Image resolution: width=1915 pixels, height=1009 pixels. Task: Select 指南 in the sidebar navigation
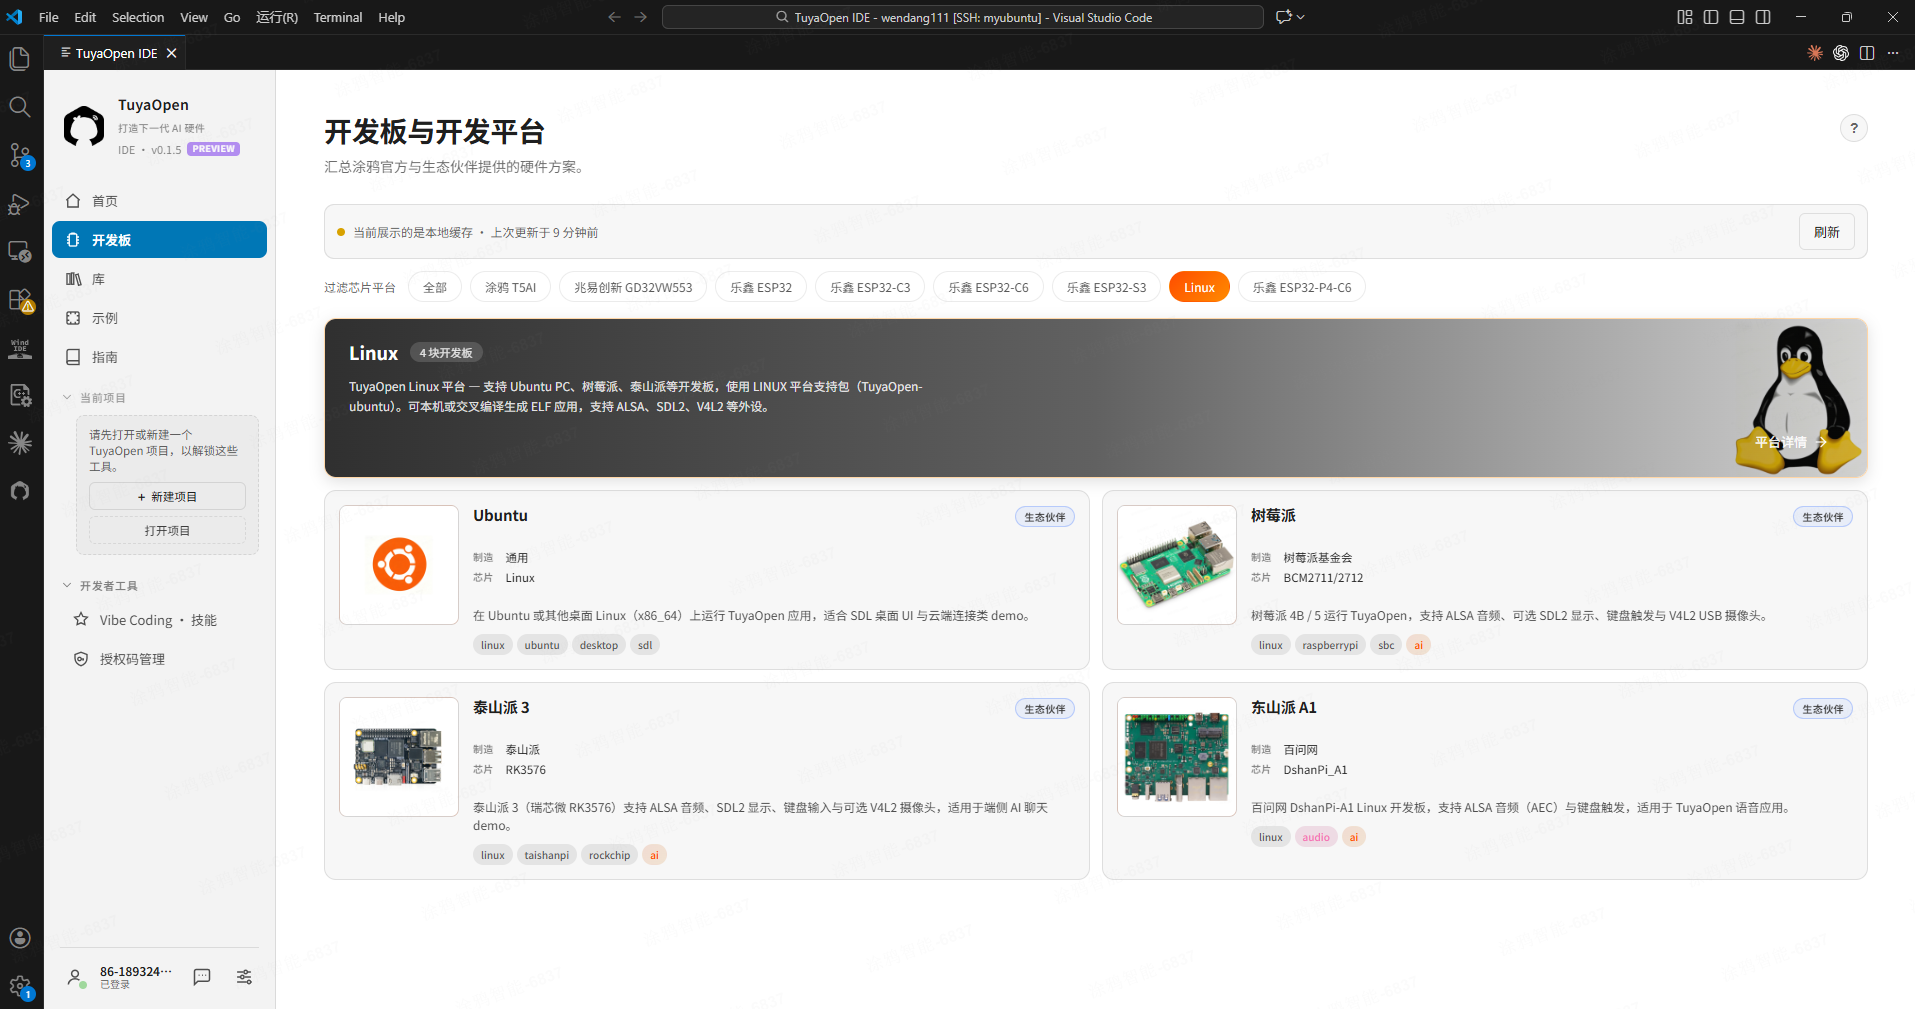(159, 357)
